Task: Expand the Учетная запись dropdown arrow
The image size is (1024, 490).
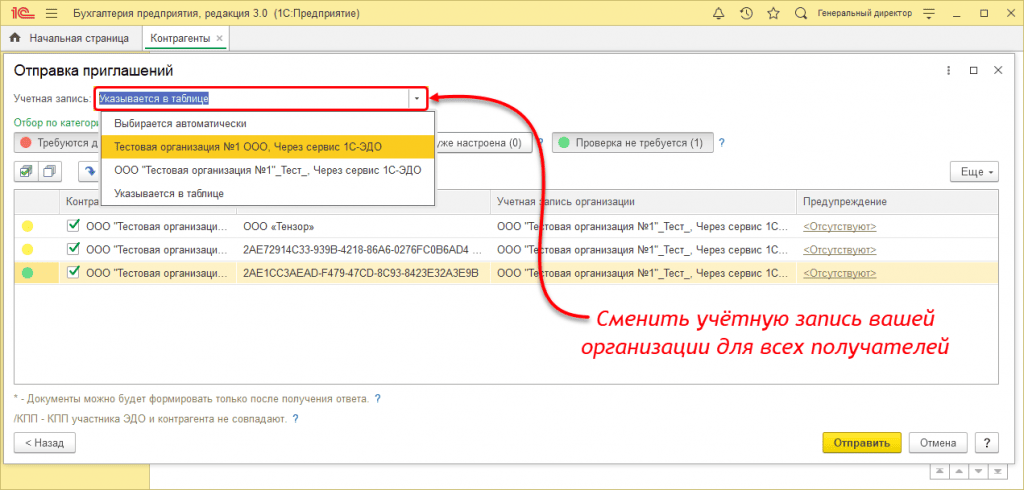Action: 417,98
